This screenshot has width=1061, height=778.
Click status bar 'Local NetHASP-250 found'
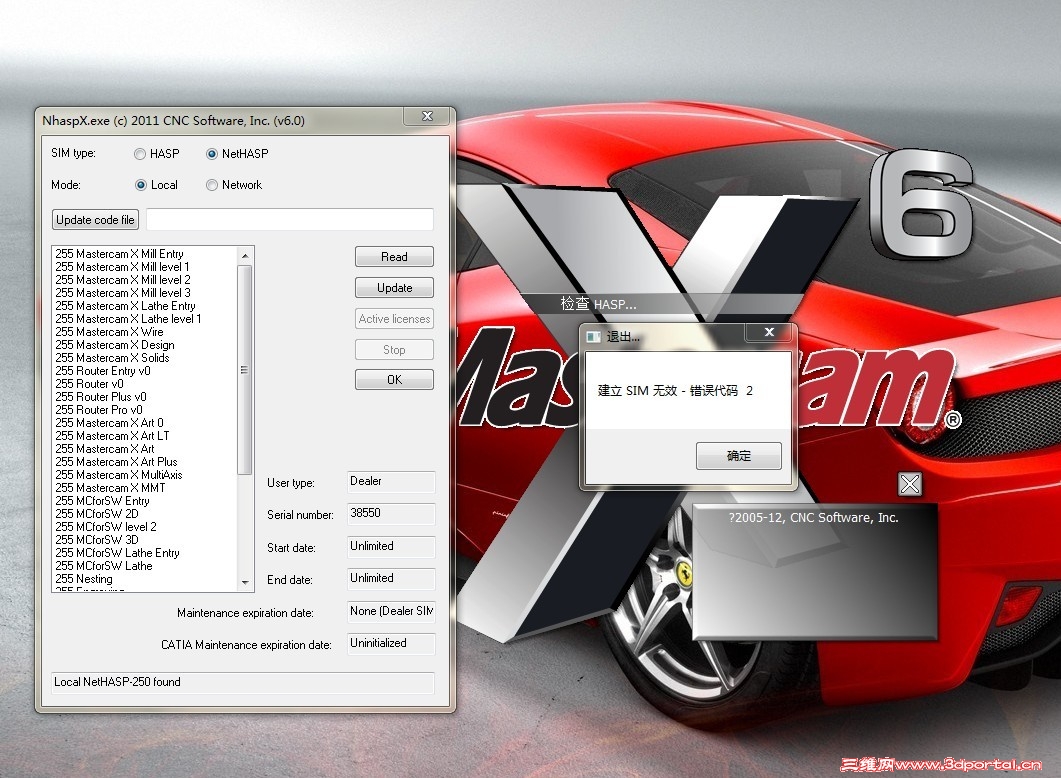[243, 683]
